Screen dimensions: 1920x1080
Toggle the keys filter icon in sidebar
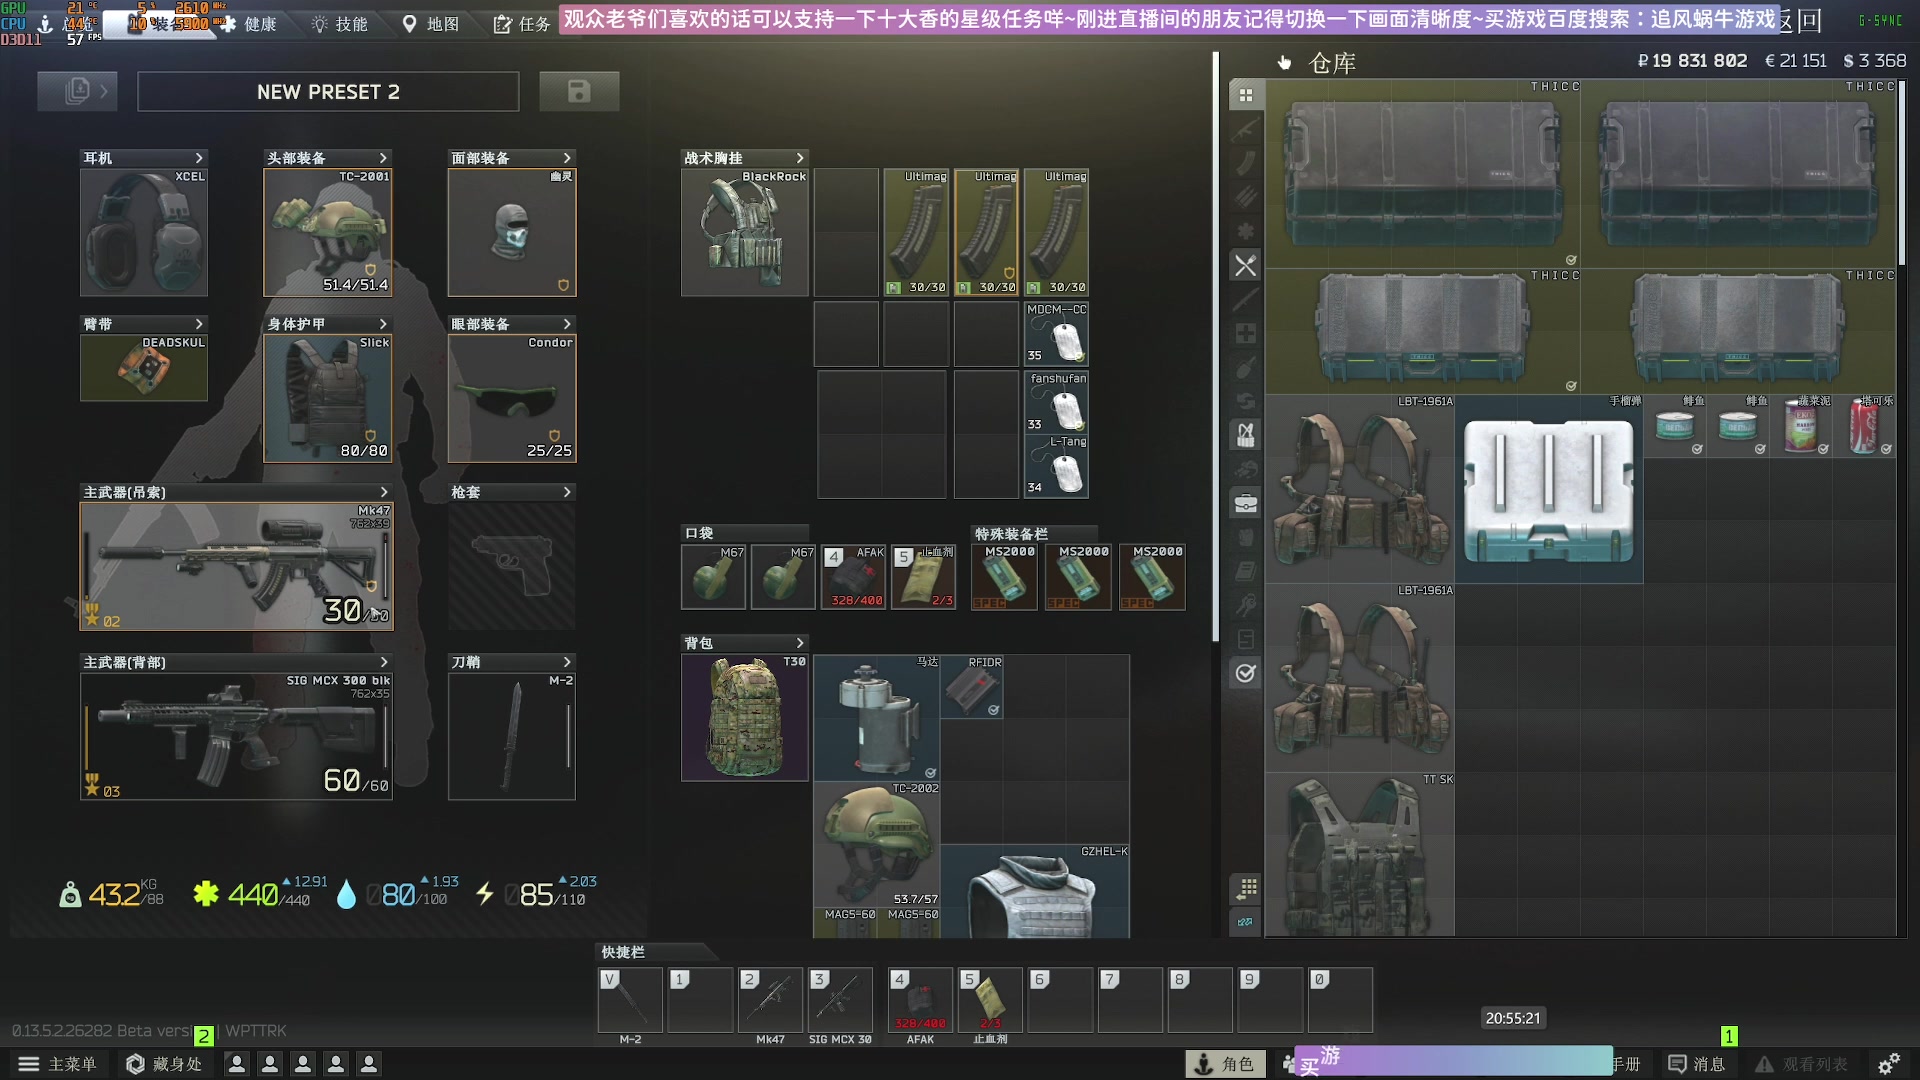tap(1245, 605)
